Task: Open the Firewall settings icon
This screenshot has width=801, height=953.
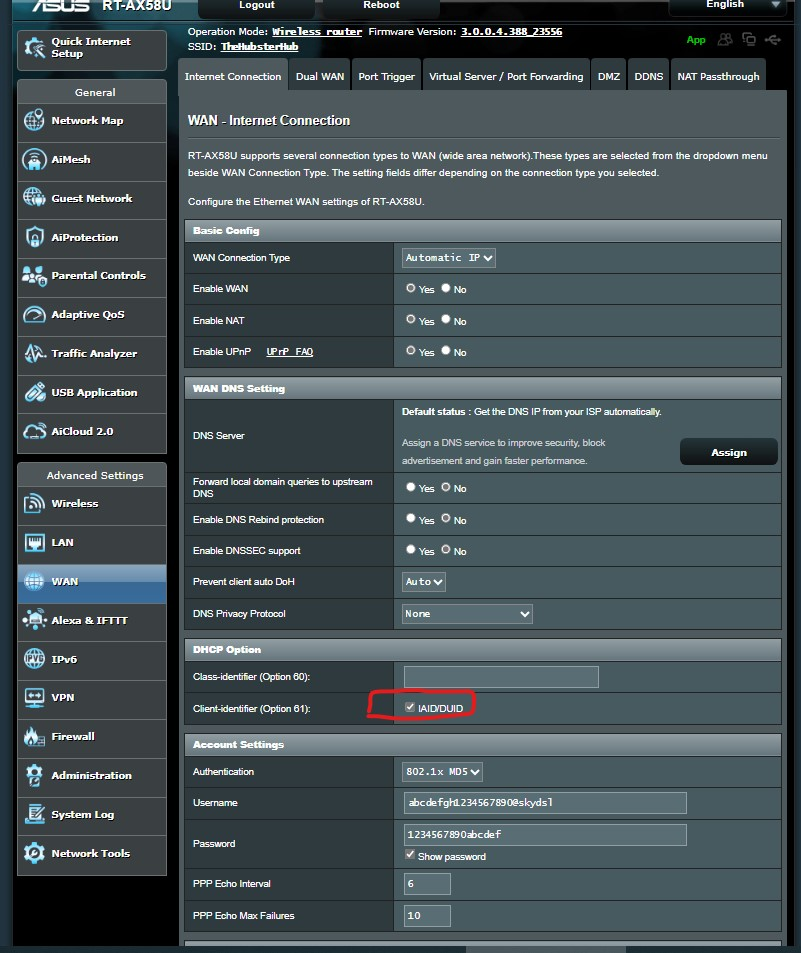Action: tap(34, 737)
